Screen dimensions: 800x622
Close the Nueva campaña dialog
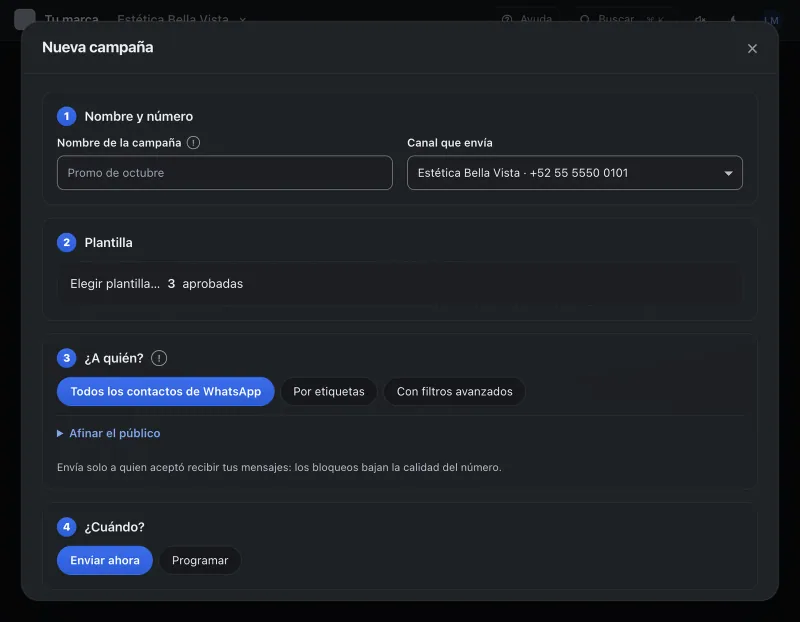[752, 48]
